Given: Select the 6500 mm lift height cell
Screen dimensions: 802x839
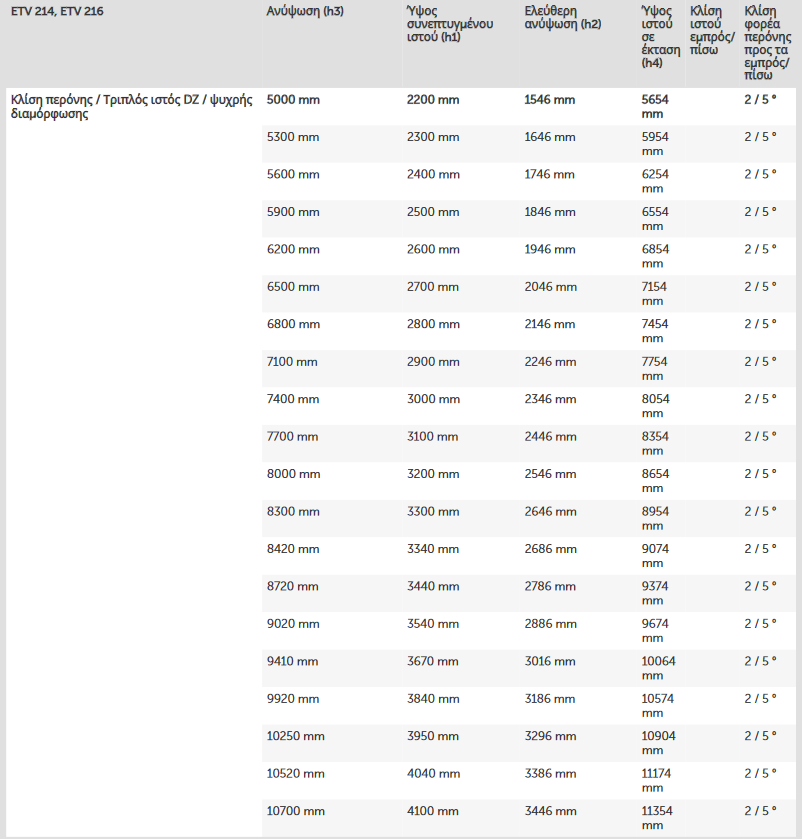Looking at the screenshot, I should coord(293,287).
